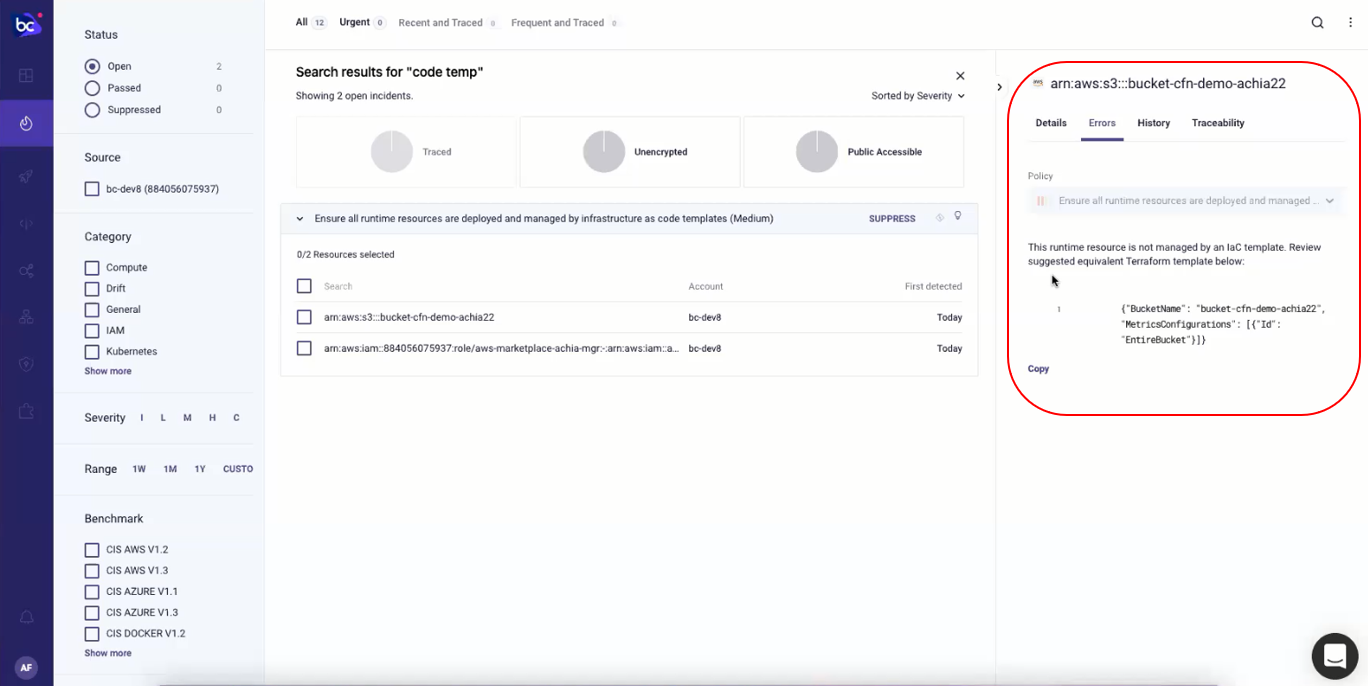Open the connected-nodes share icon in sidebar
Screen dimensions: 1368x687
pyautogui.click(x=26, y=271)
